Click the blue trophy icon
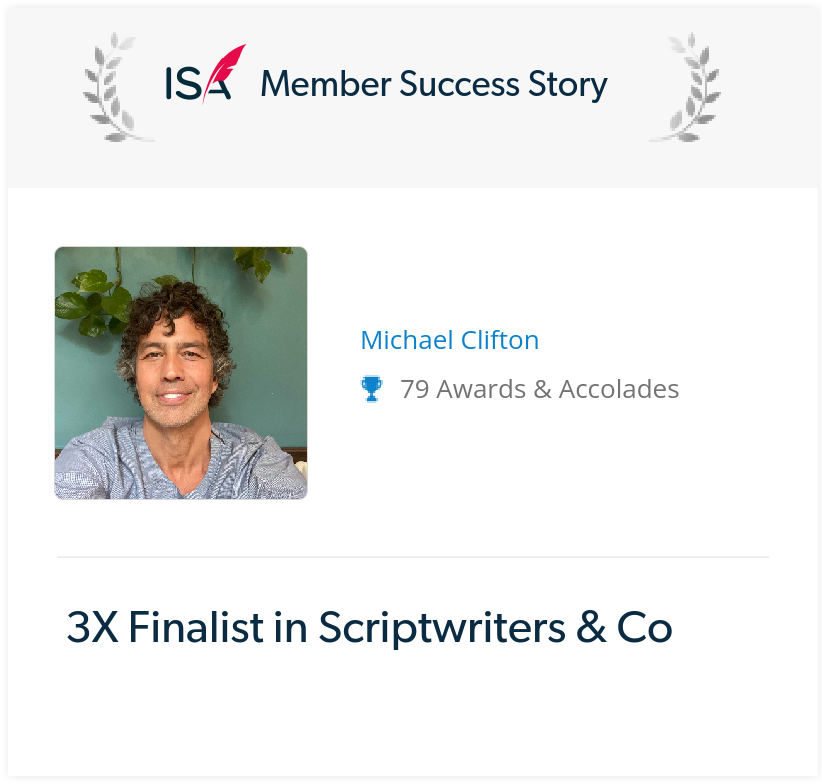 (x=372, y=389)
